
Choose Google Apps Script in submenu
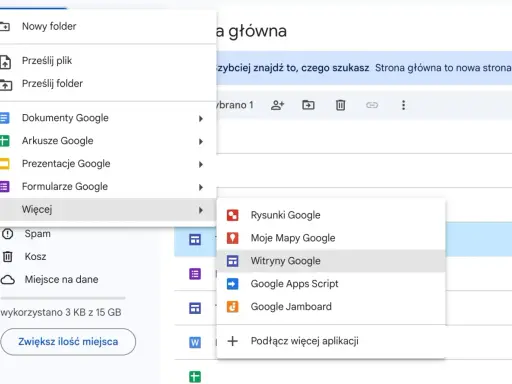pos(331,284)
